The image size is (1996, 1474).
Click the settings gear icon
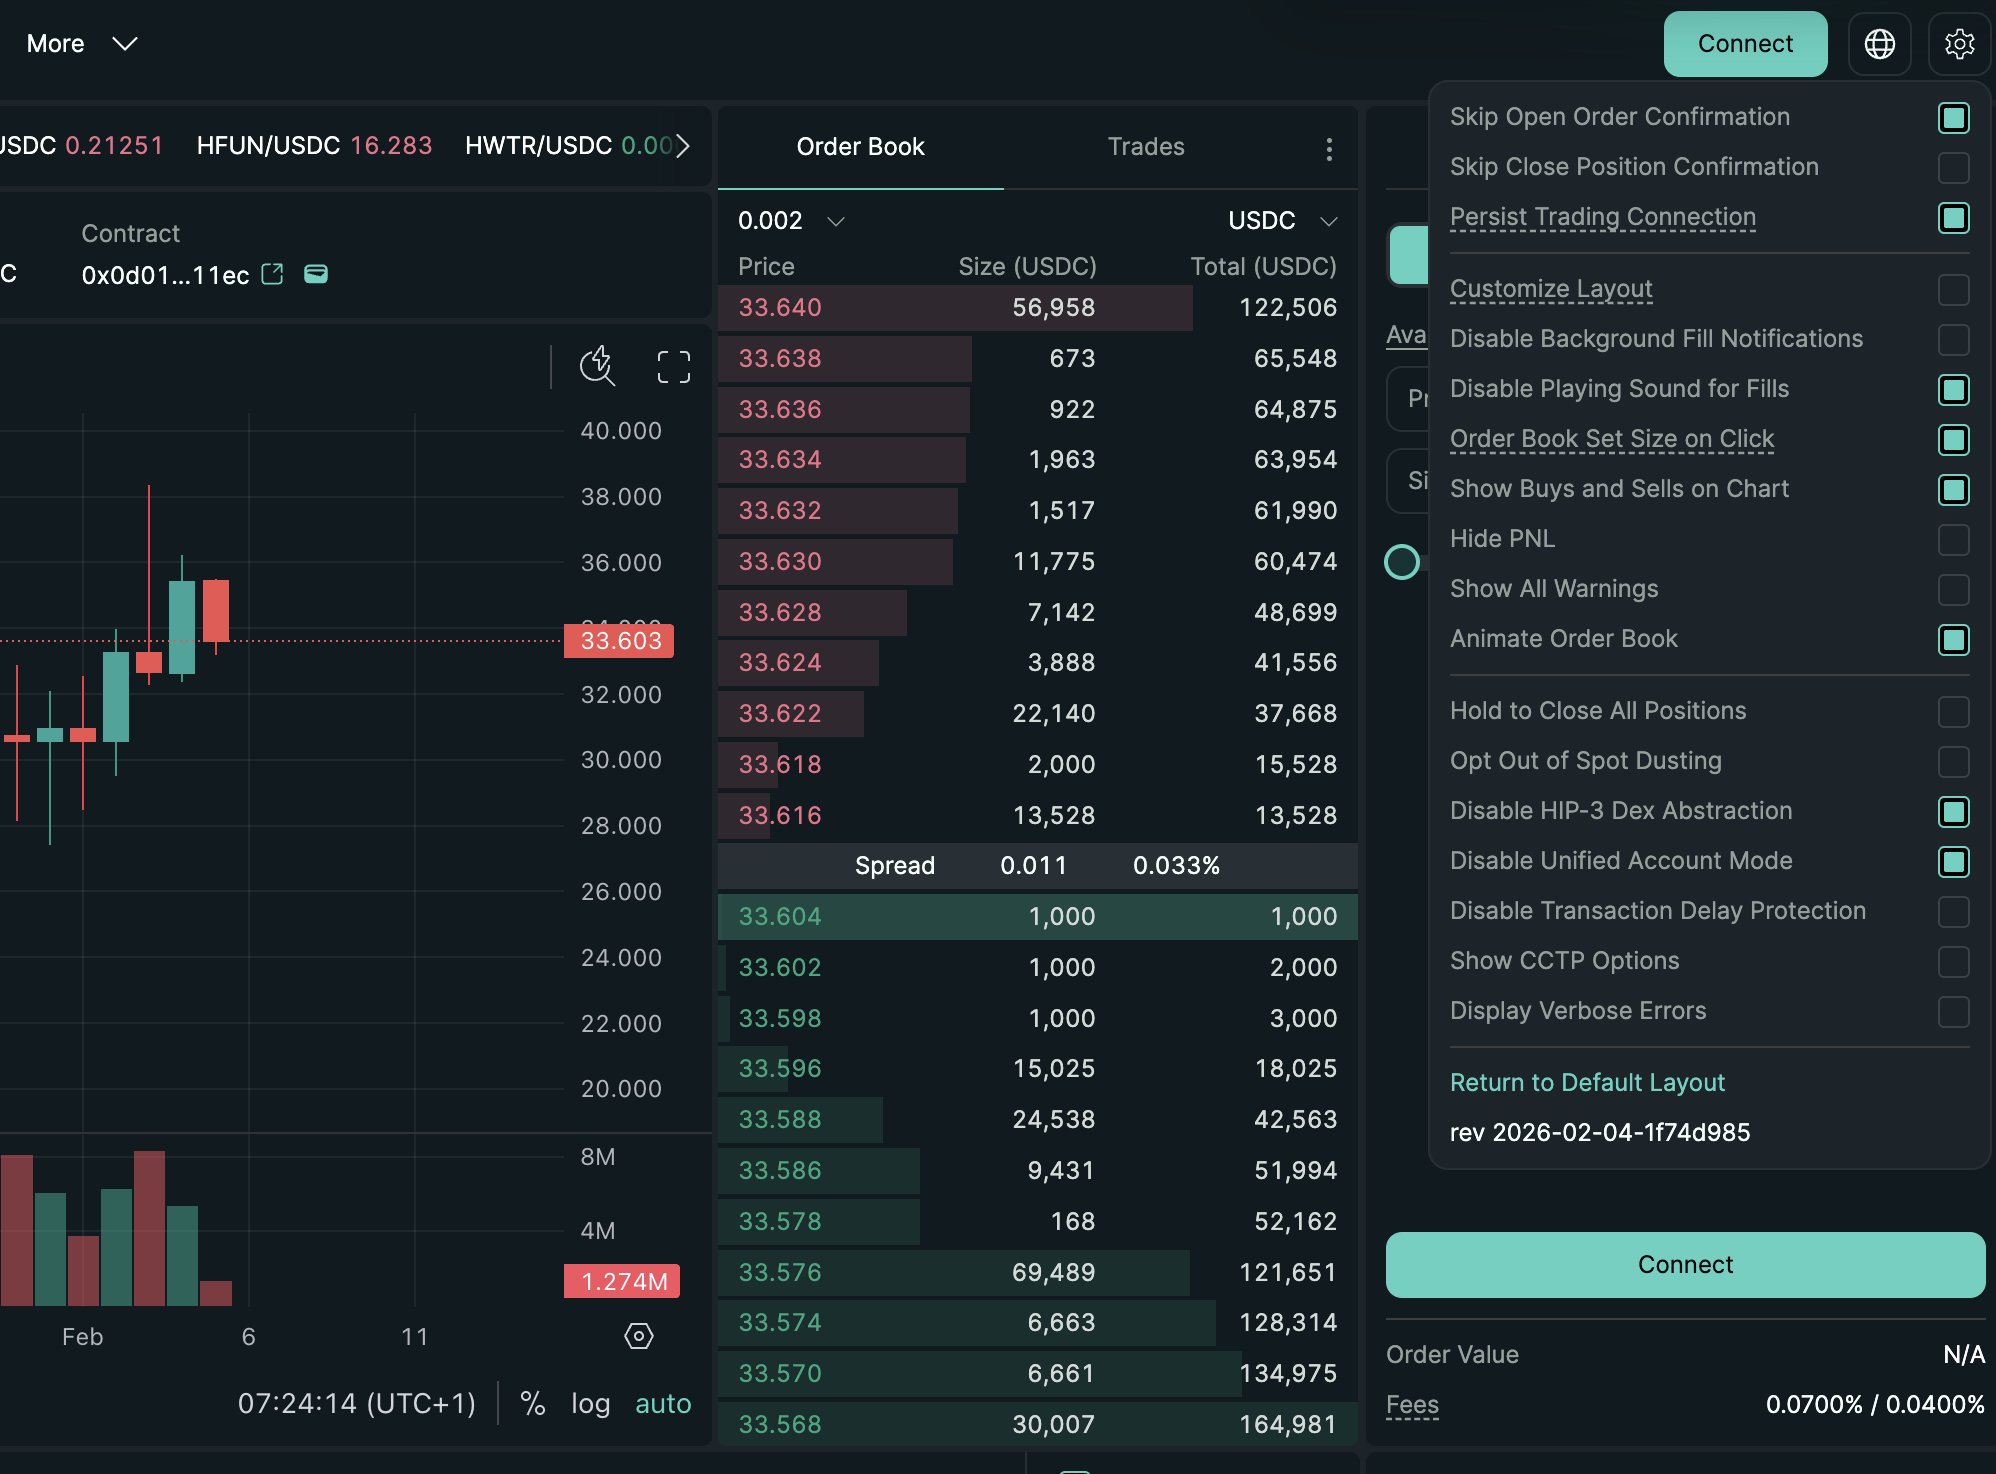click(x=1959, y=44)
